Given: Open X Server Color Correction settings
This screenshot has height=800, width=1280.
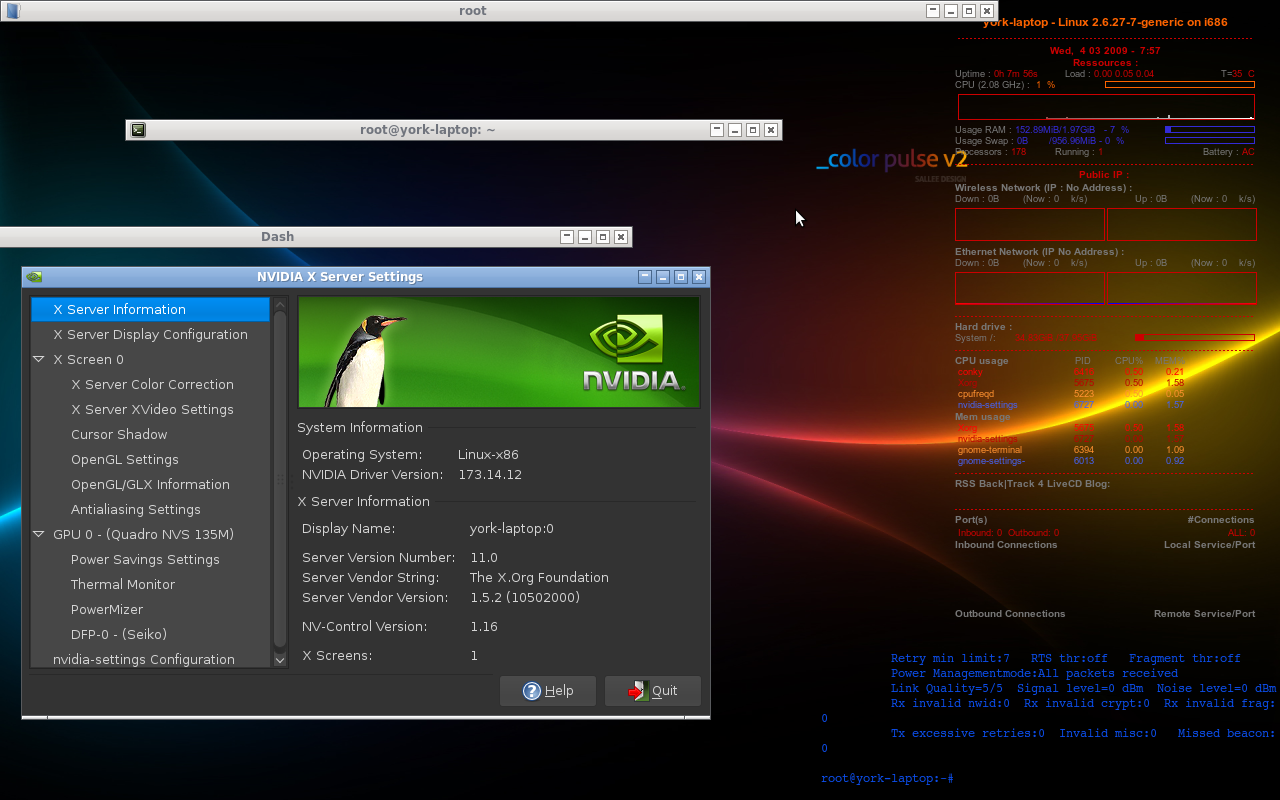Looking at the screenshot, I should (x=152, y=384).
